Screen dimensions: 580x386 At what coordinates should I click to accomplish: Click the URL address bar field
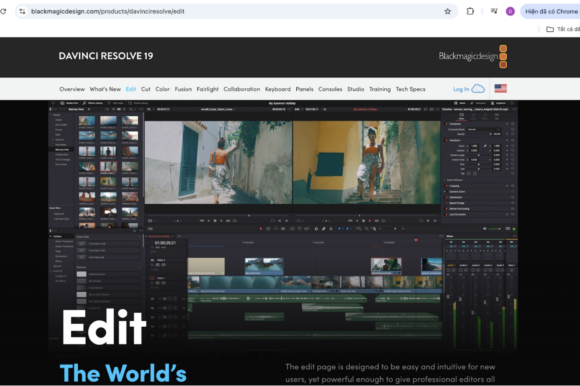tap(237, 11)
